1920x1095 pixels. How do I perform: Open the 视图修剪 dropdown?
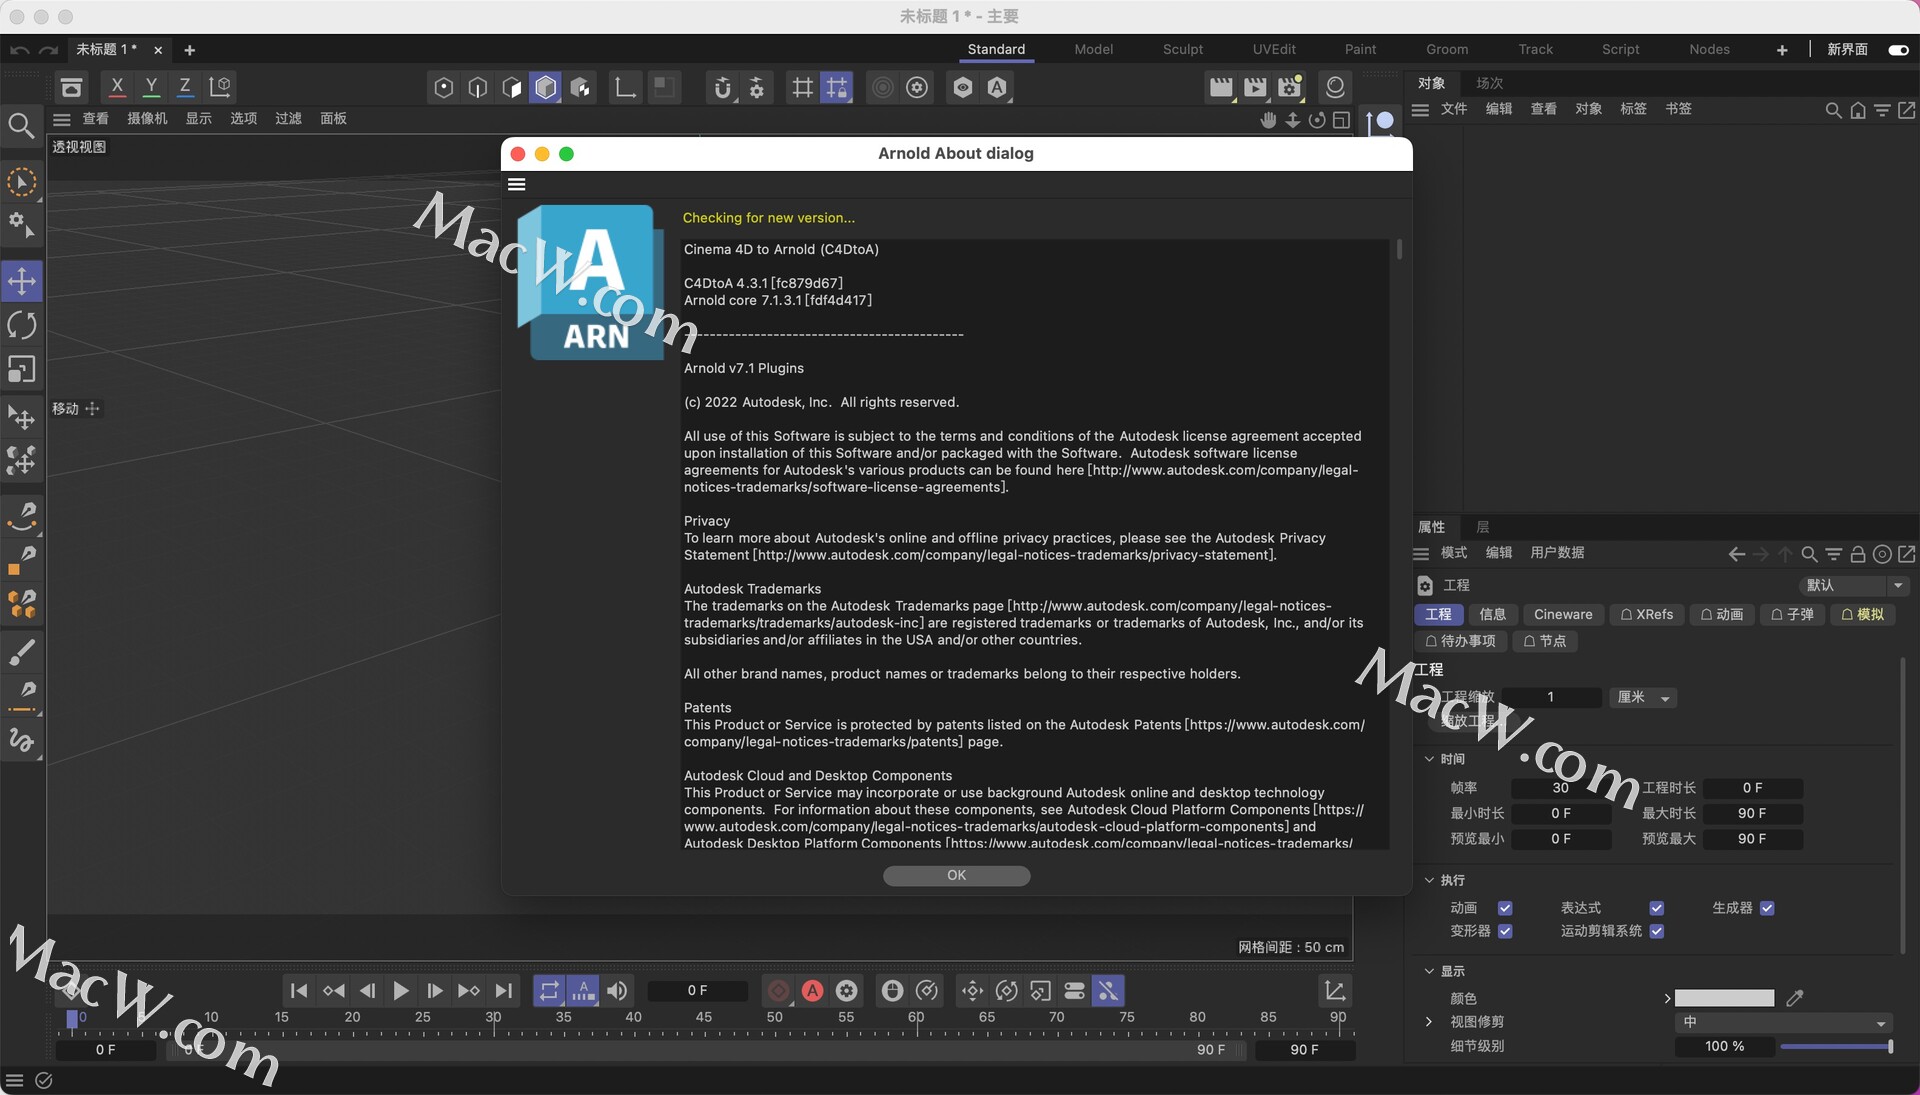(x=1783, y=1022)
